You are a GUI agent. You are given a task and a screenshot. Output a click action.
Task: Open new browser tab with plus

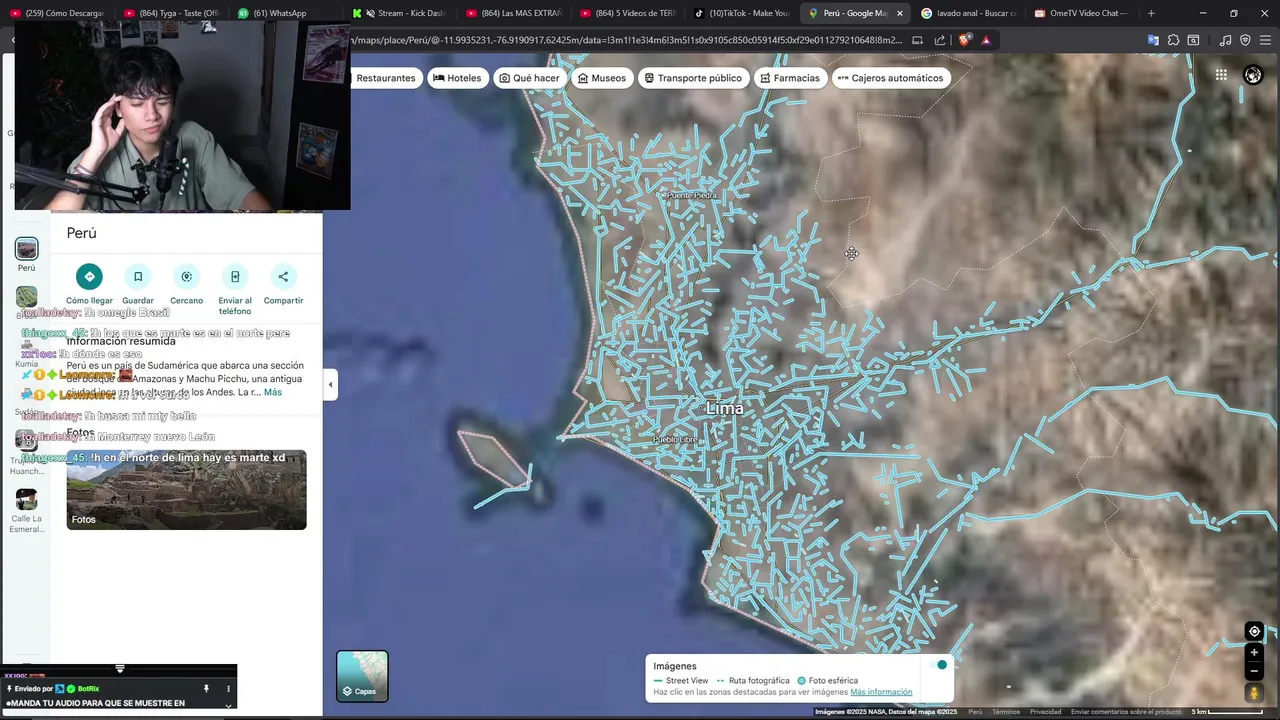coord(1151,13)
